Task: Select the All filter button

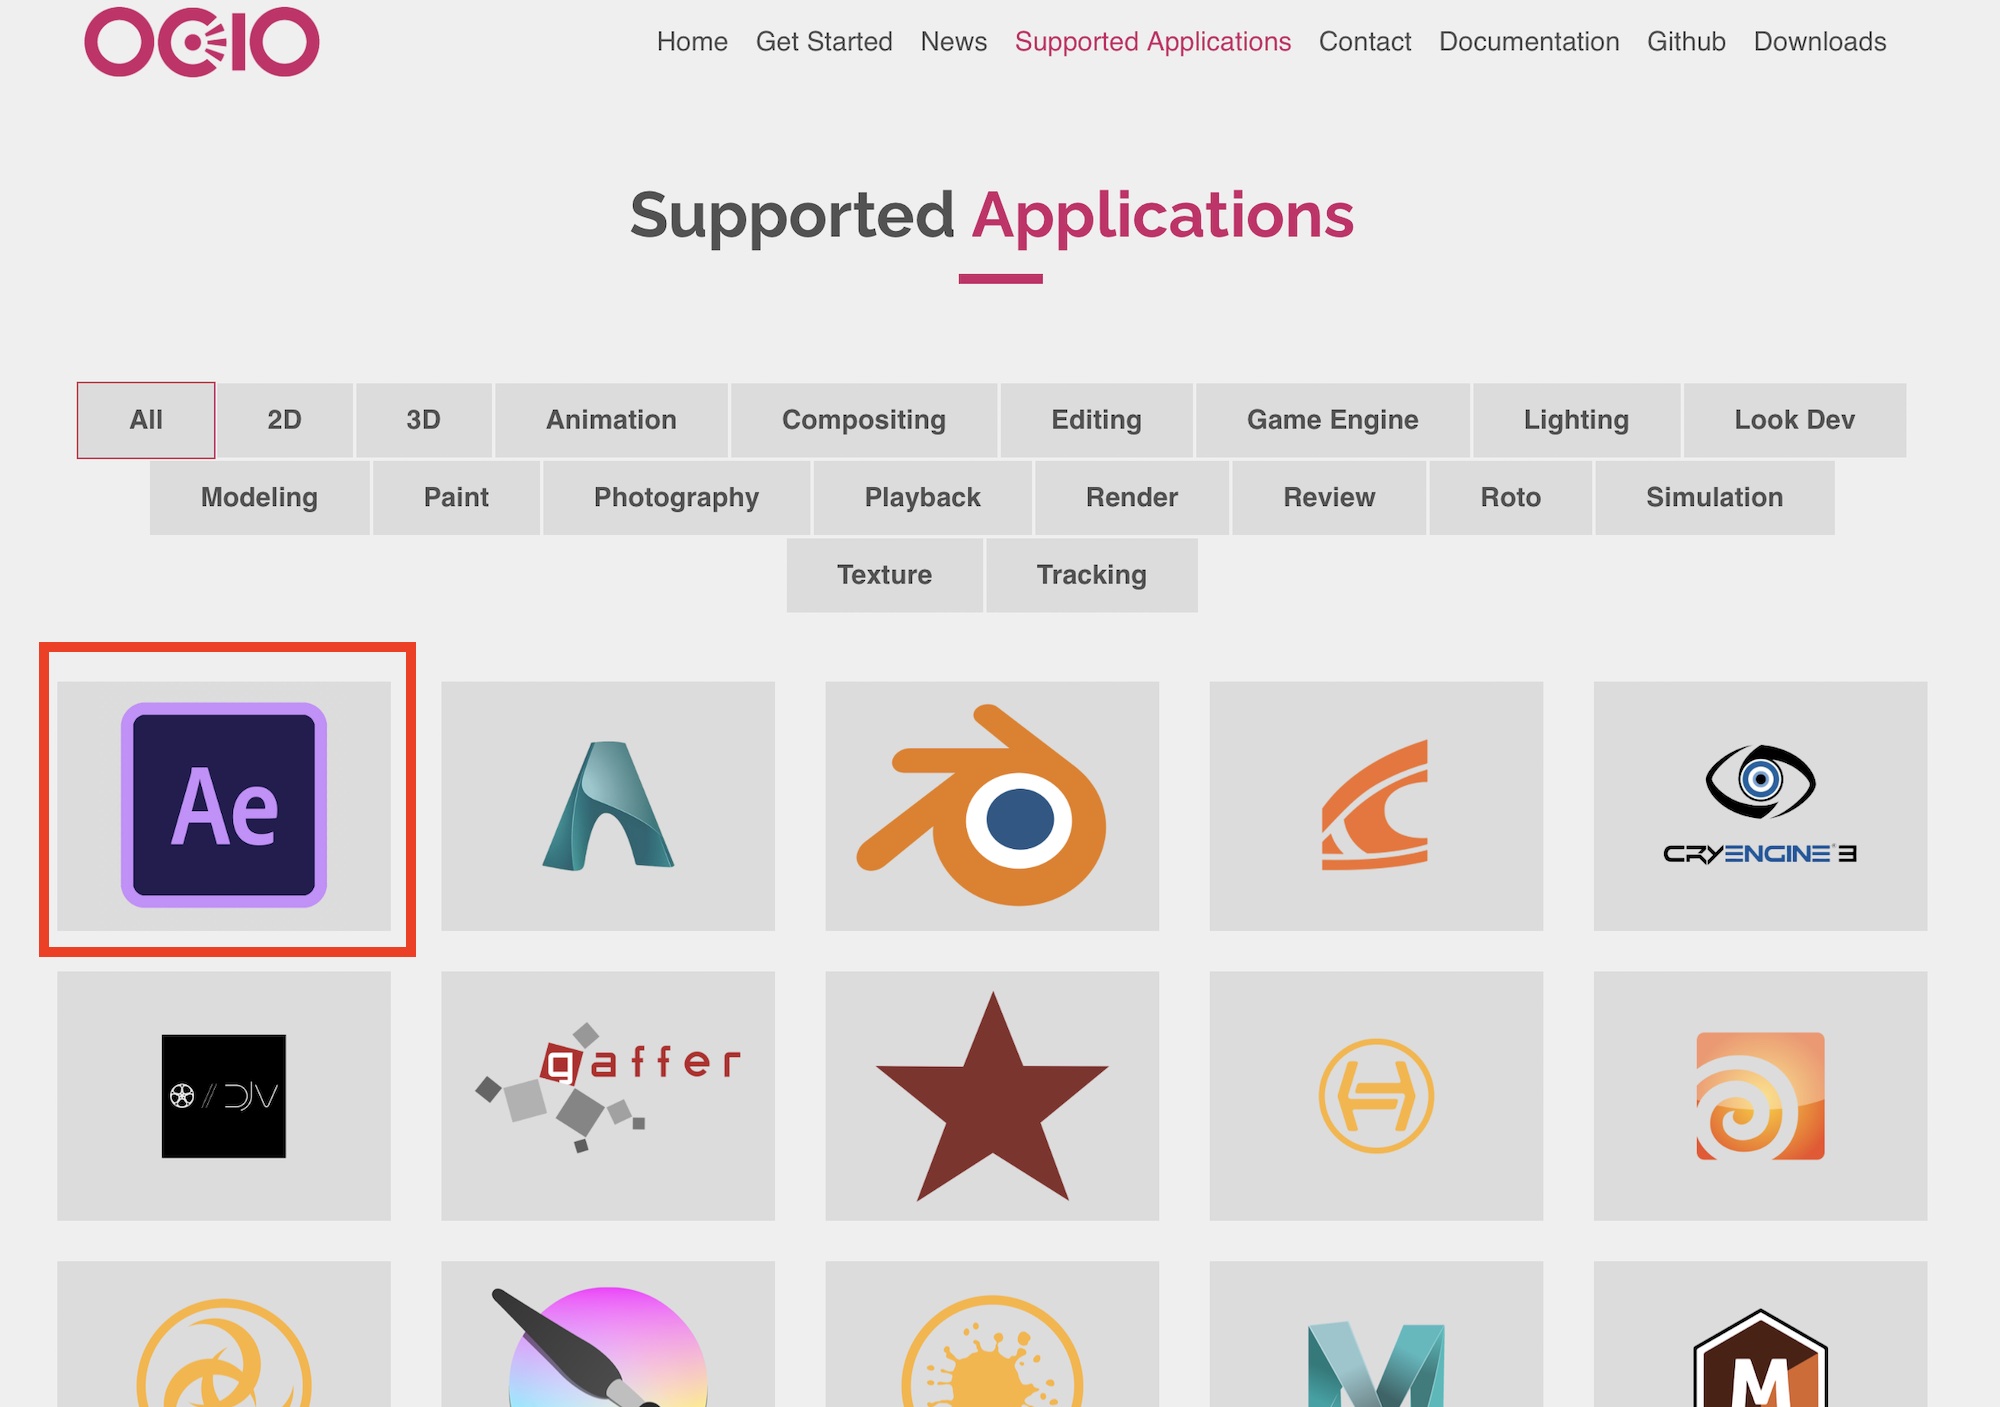Action: [146, 420]
